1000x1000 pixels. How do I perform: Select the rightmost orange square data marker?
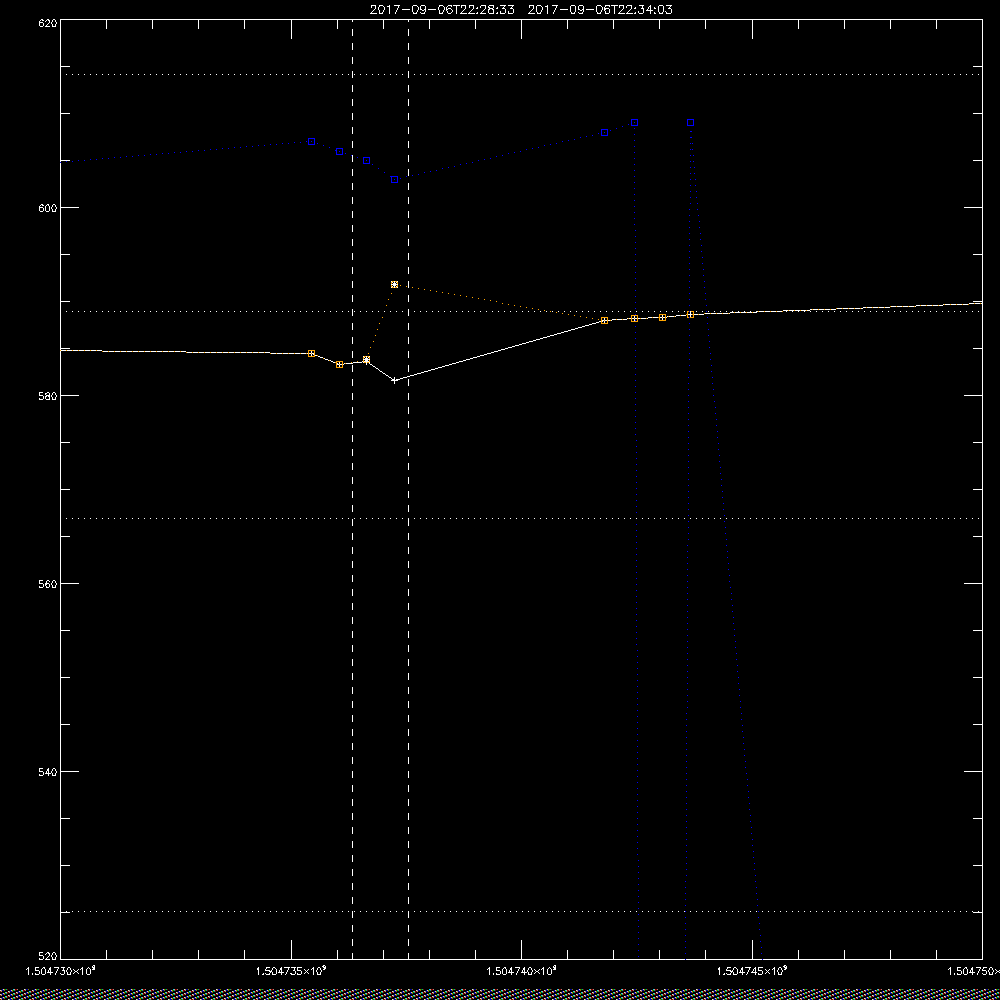tap(690, 314)
